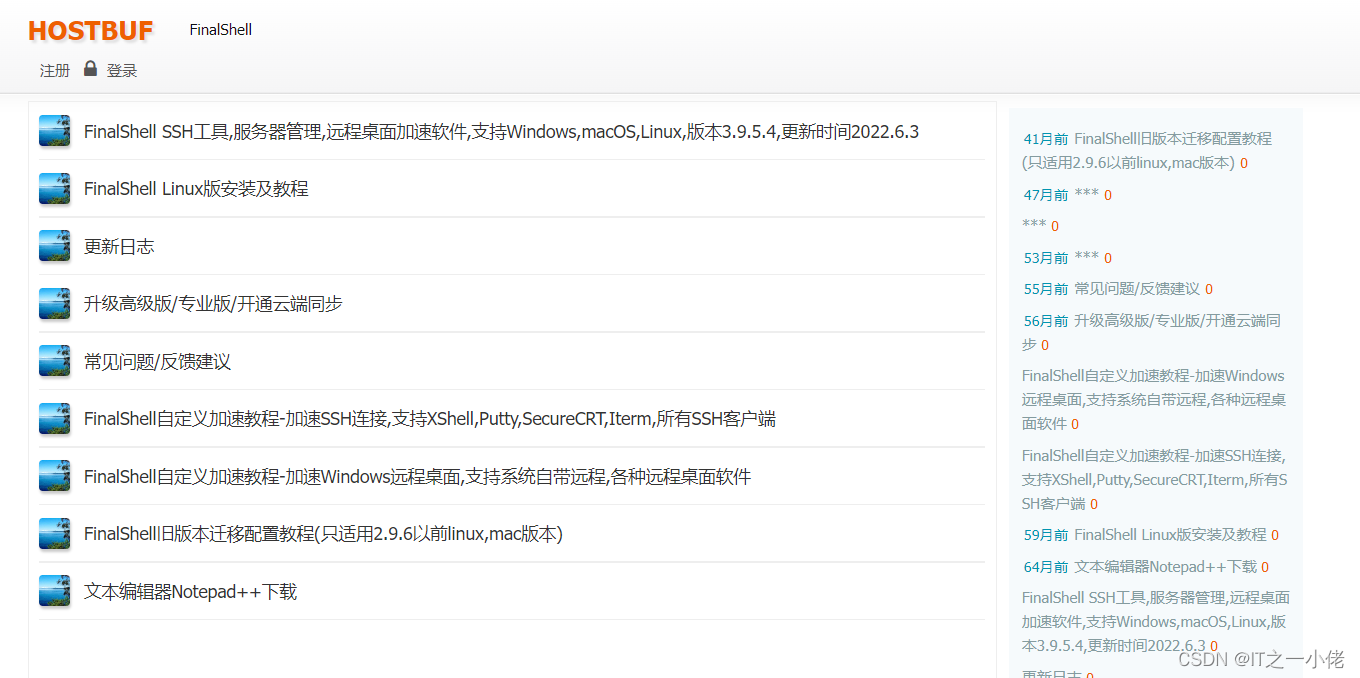Click the 56月前 timestamp in sidebar
The image size is (1360, 678).
[x=1046, y=321]
